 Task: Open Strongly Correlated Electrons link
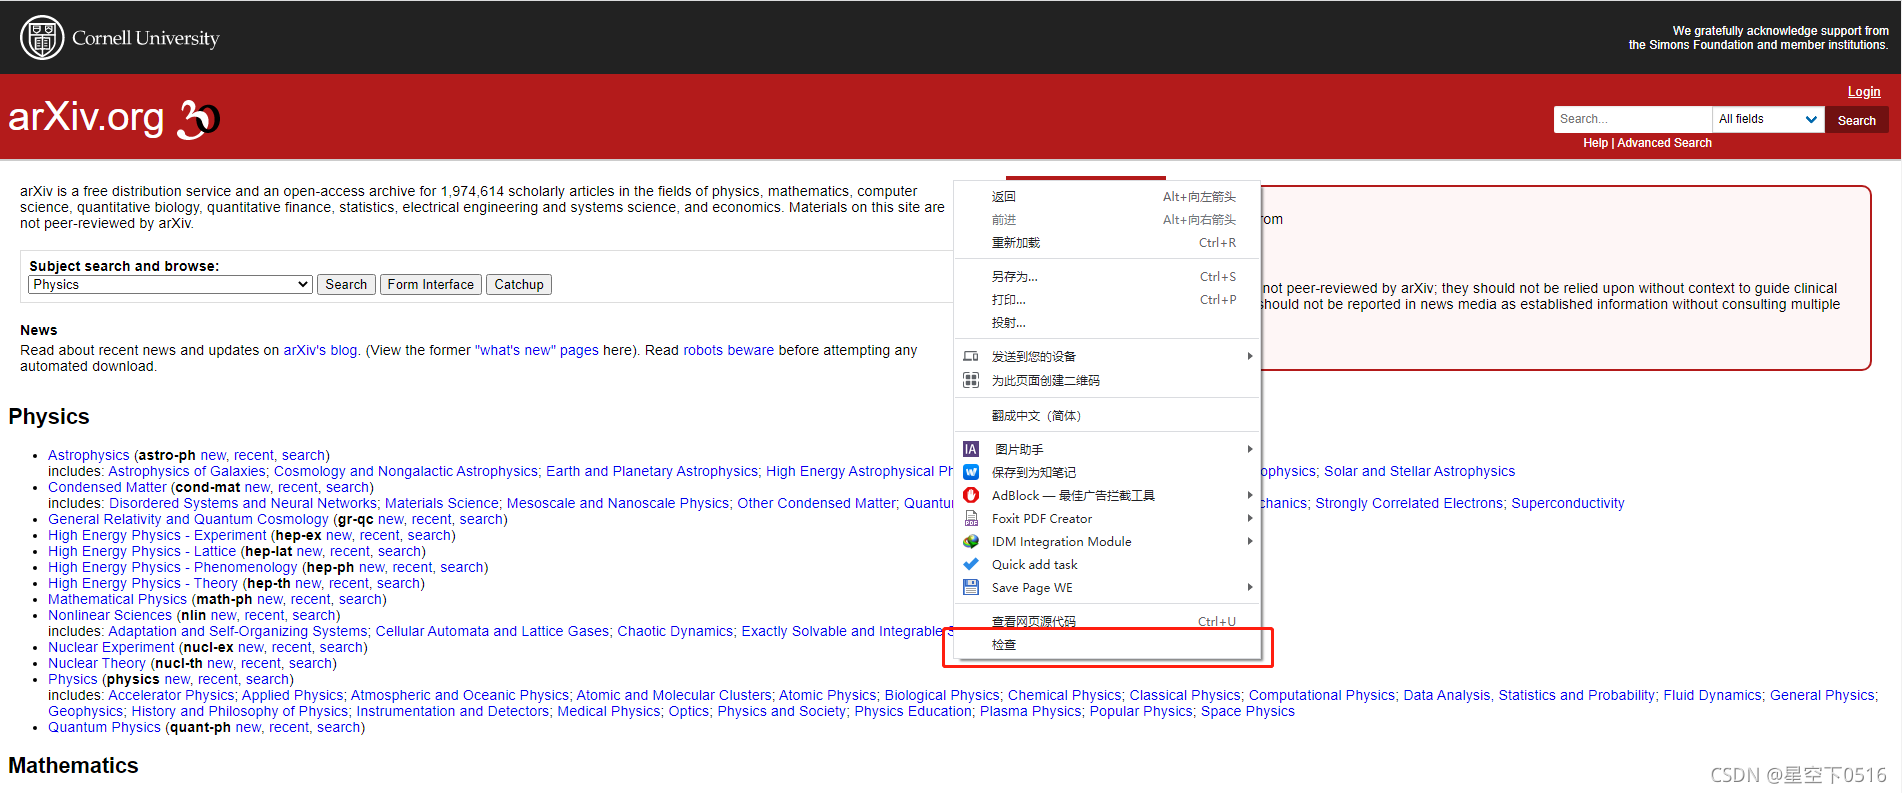[x=1409, y=503]
